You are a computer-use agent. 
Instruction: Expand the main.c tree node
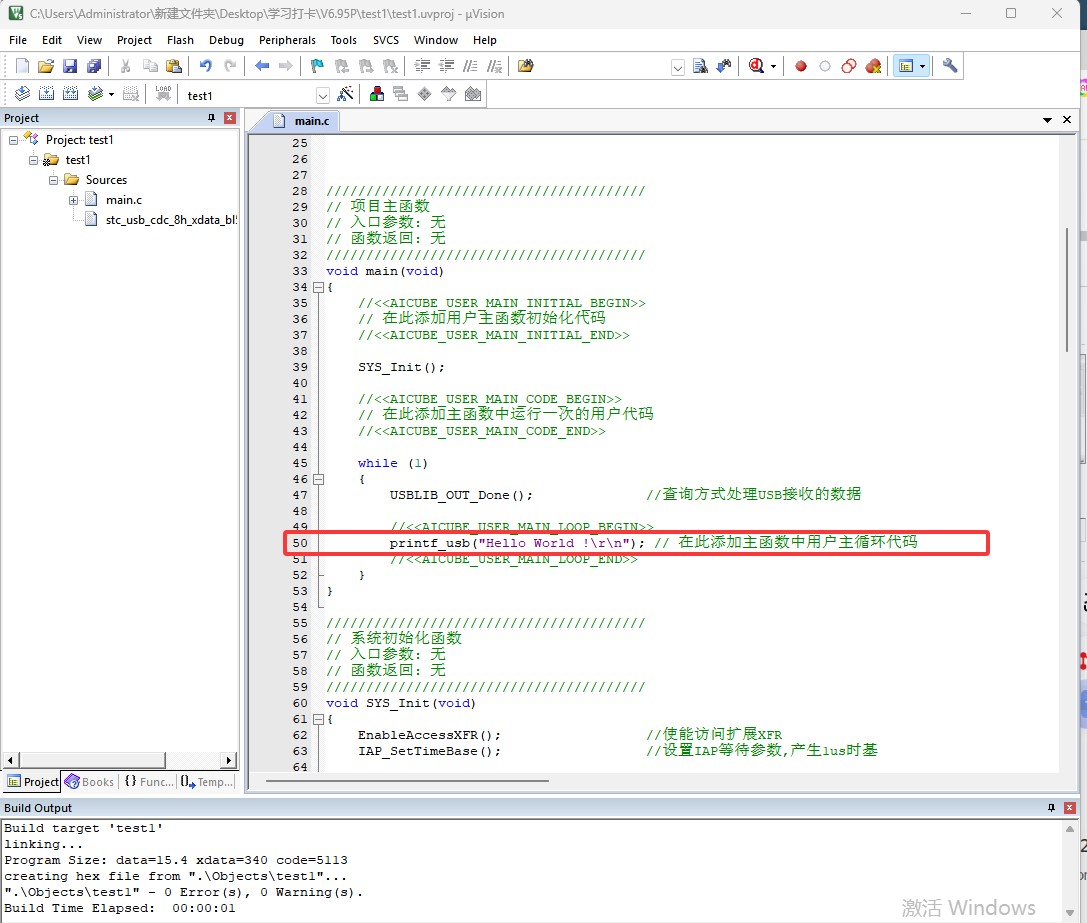73,200
